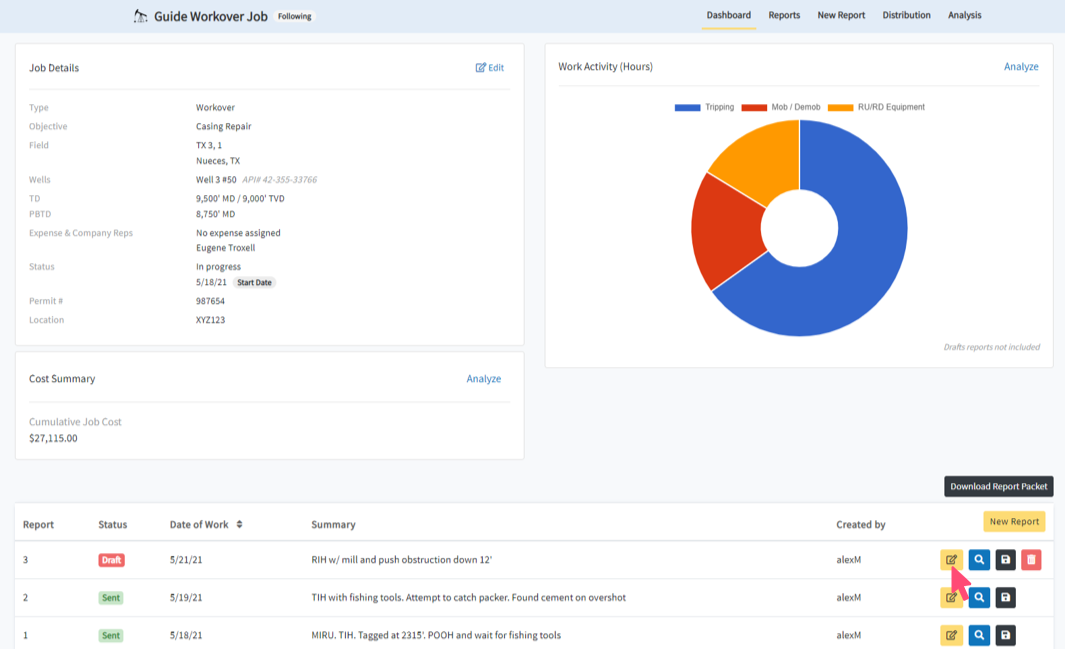Click permit number 987654
1065x649 pixels.
[x=211, y=301]
